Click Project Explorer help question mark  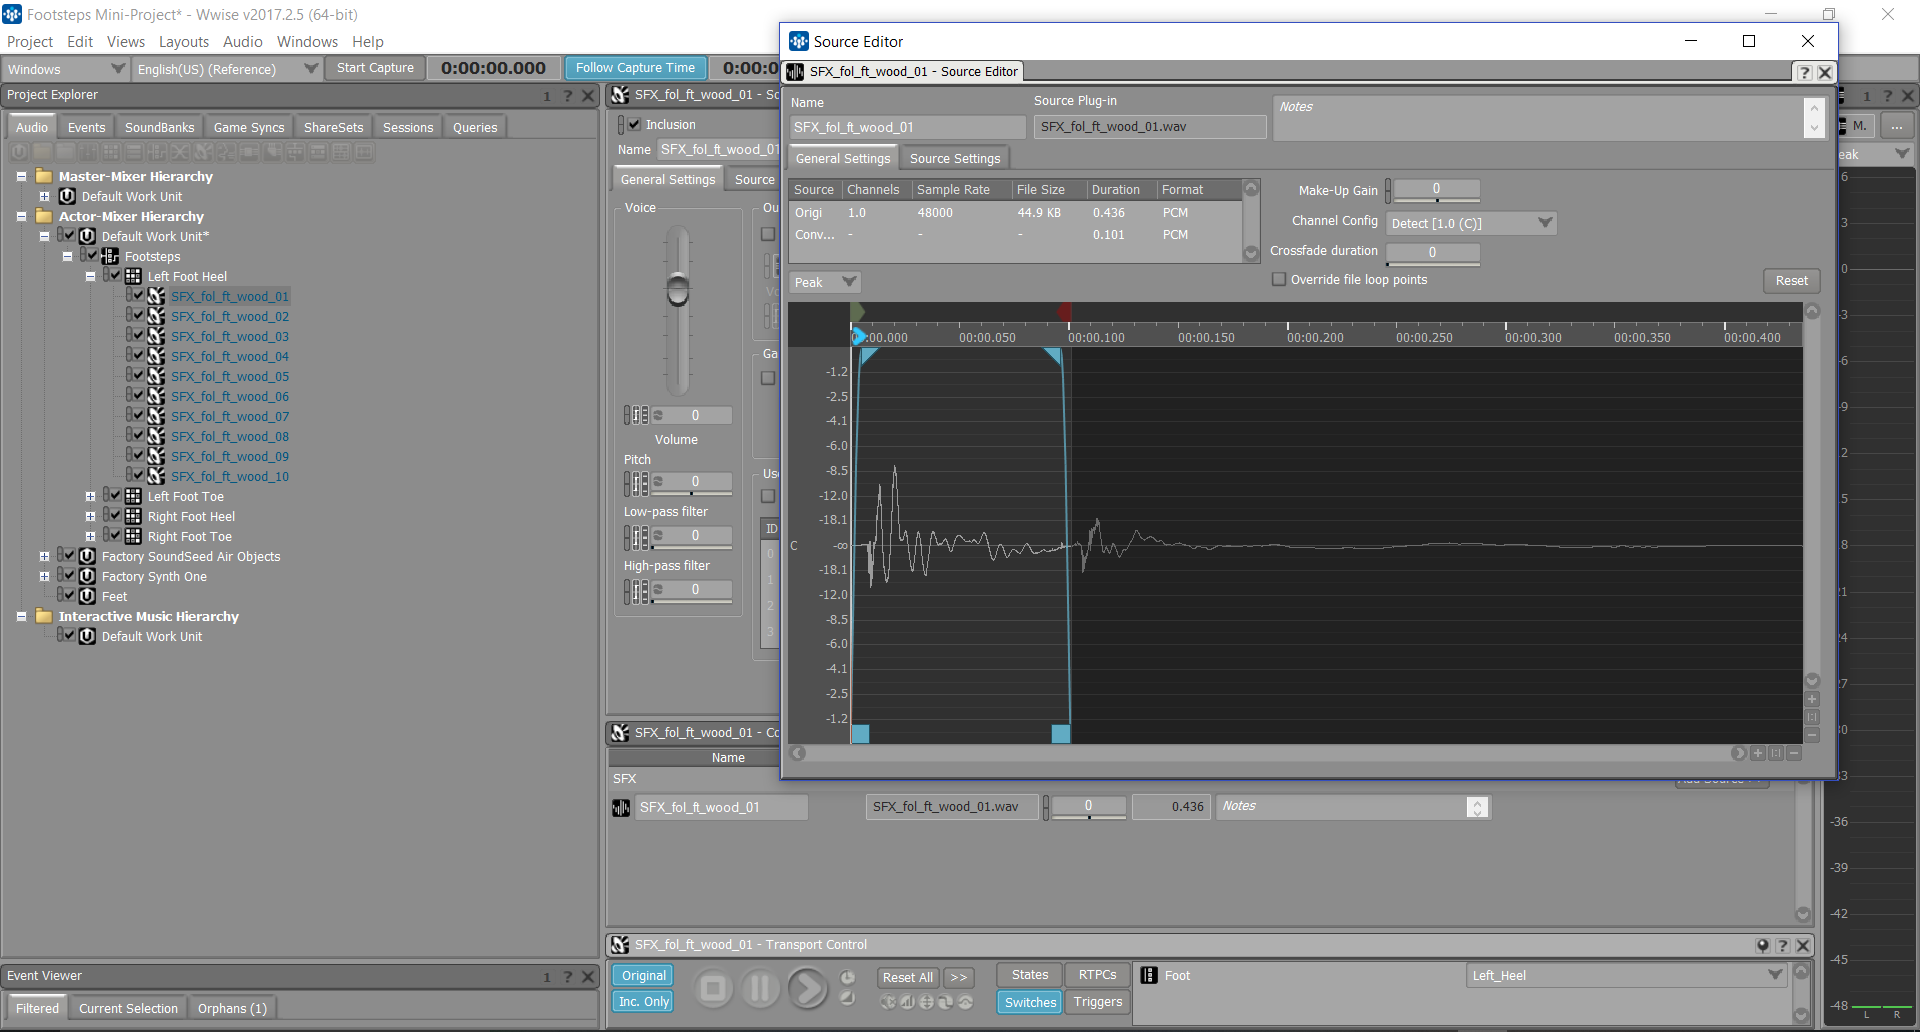click(x=568, y=96)
